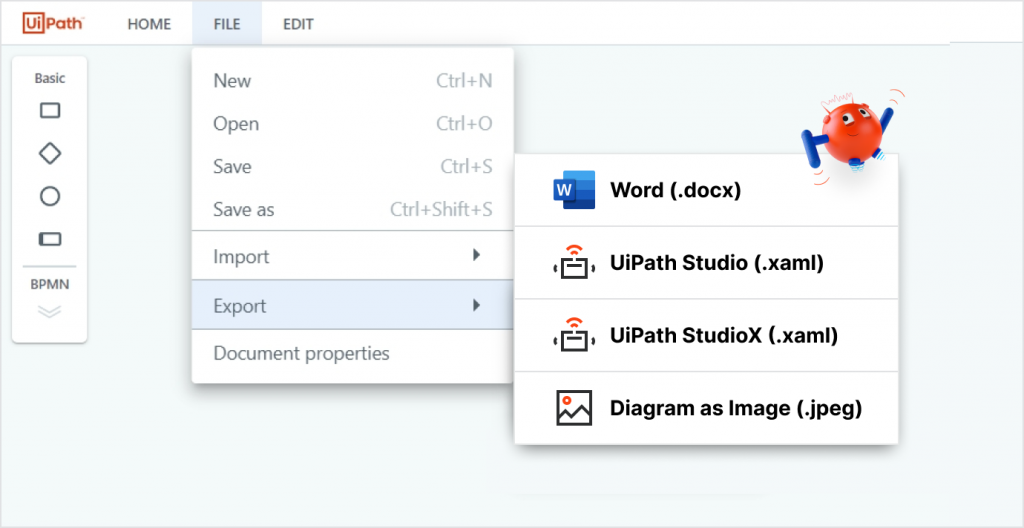Click the UiPath logo
Viewport: 1024px width, 528px height.
pos(54,24)
